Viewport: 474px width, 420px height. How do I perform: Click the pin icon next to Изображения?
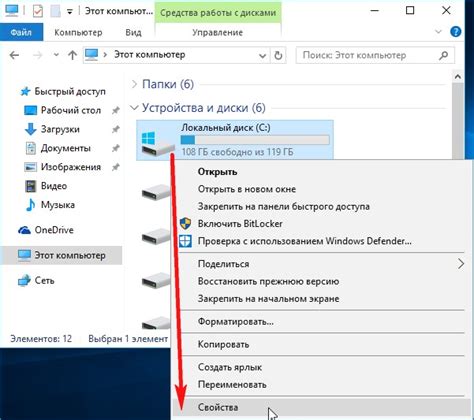tap(115, 167)
